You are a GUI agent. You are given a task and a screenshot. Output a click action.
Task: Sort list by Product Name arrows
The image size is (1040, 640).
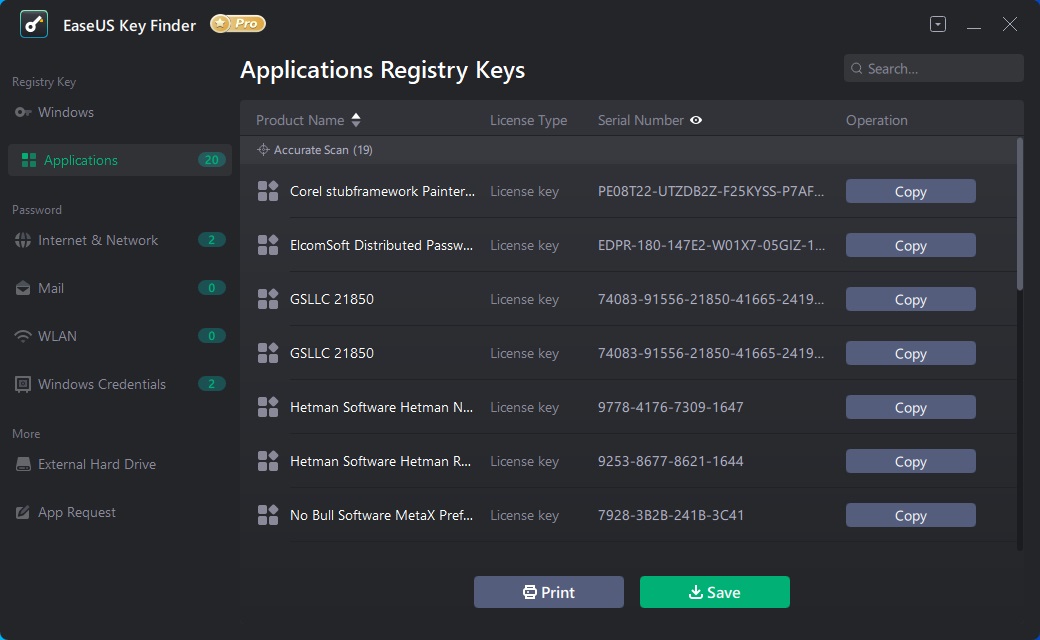pos(356,120)
